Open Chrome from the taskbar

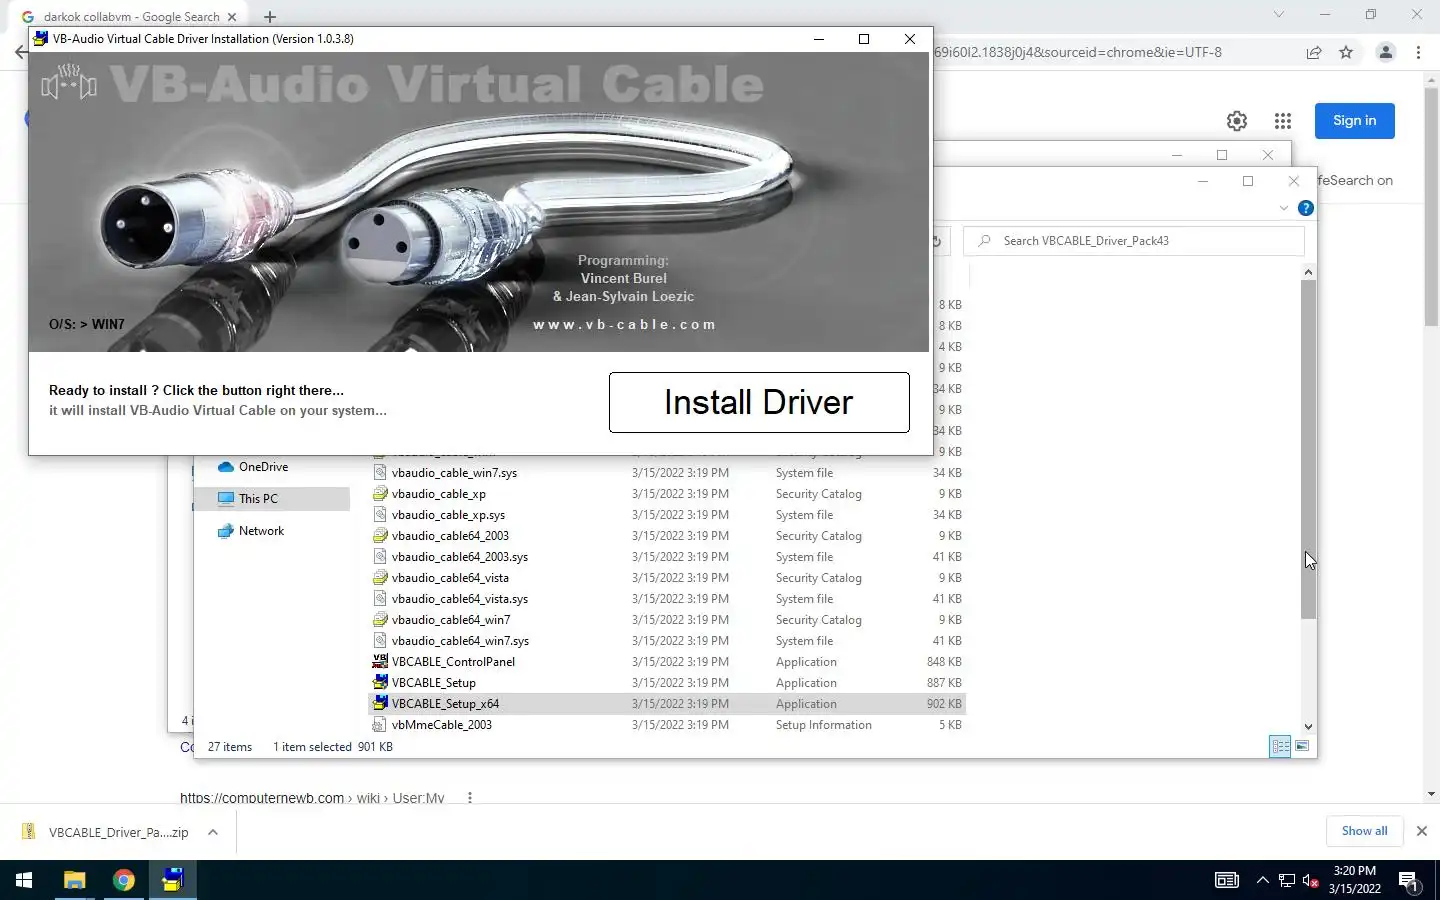(123, 880)
